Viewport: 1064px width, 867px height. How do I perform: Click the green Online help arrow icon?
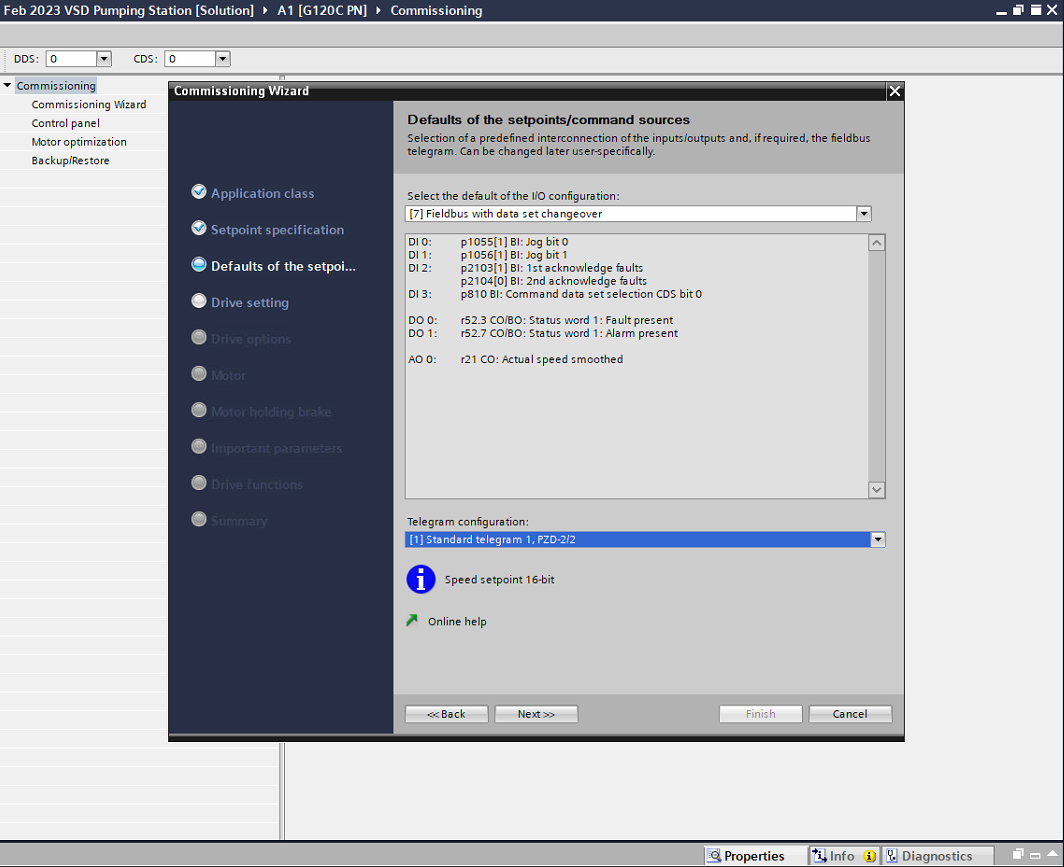(412, 621)
